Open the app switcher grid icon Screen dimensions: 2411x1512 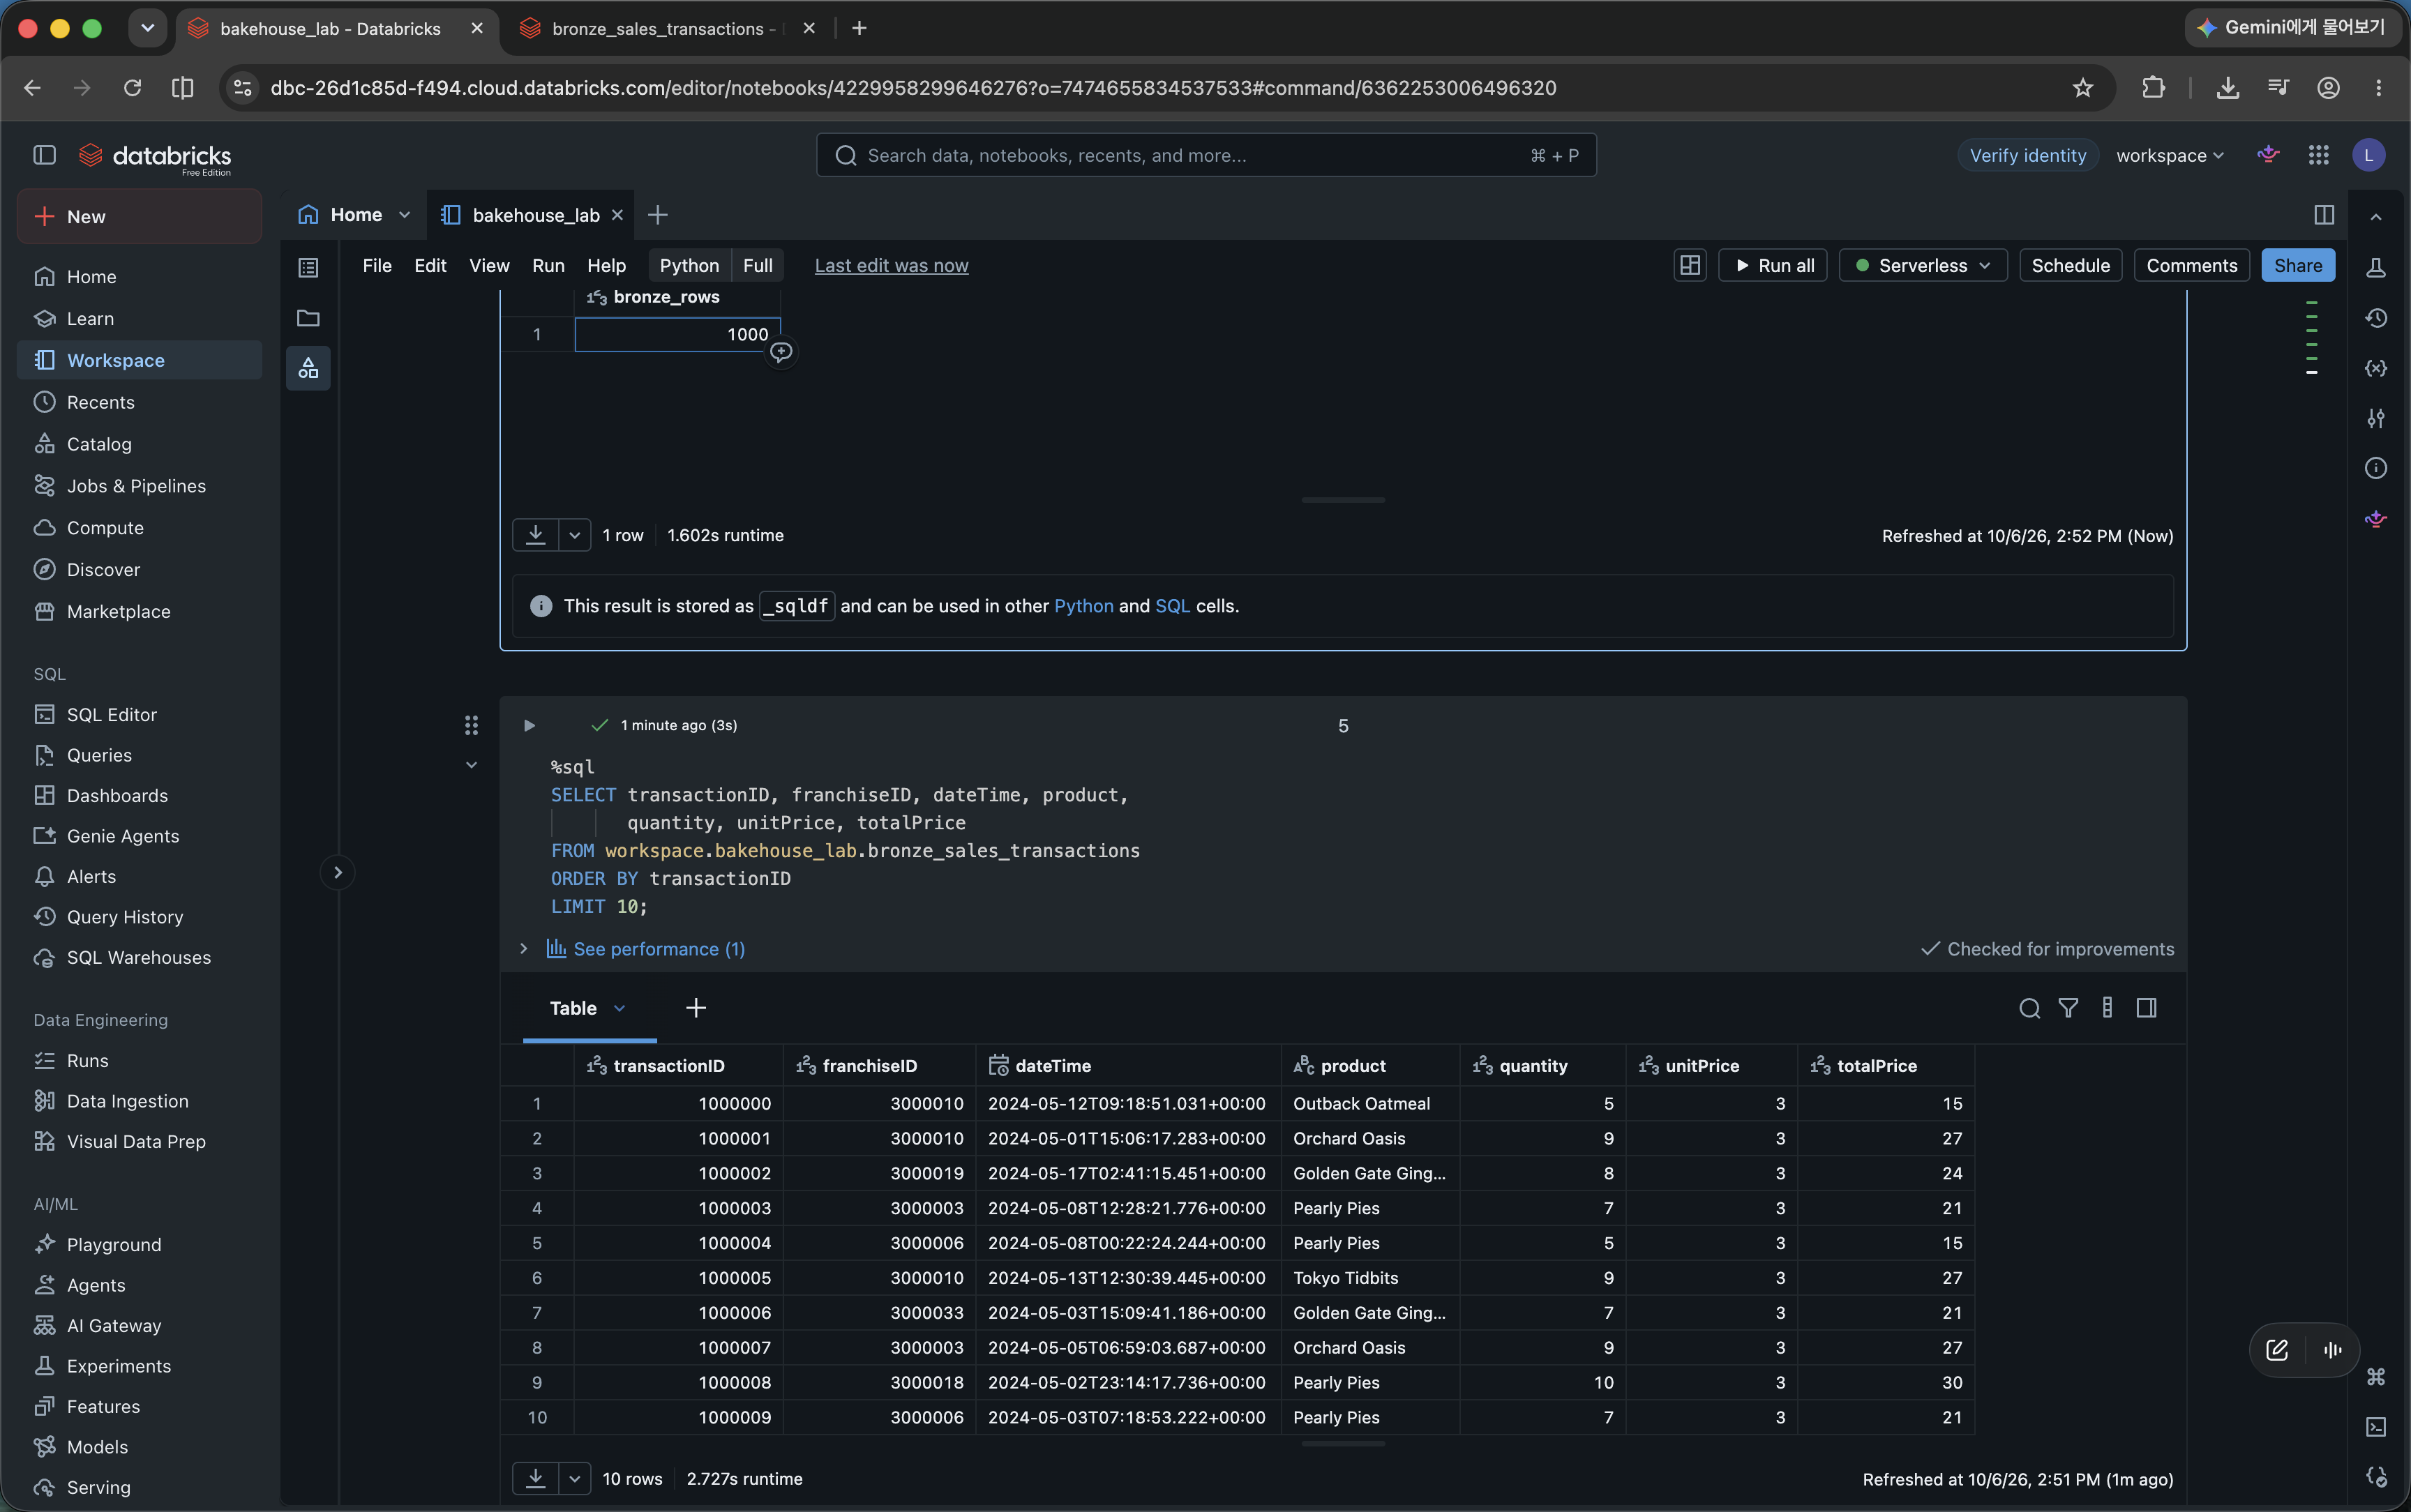click(x=2319, y=155)
